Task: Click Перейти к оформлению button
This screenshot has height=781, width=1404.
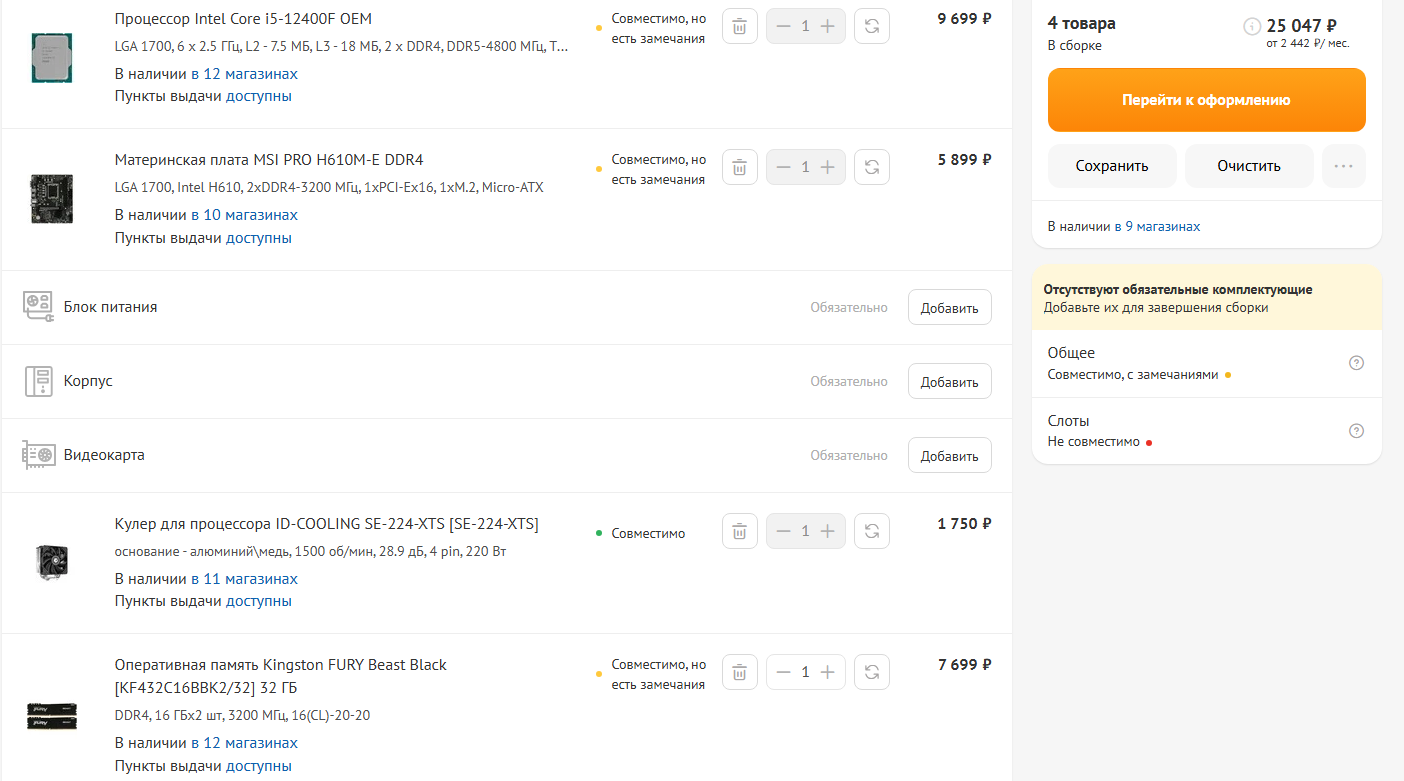Action: pyautogui.click(x=1206, y=100)
